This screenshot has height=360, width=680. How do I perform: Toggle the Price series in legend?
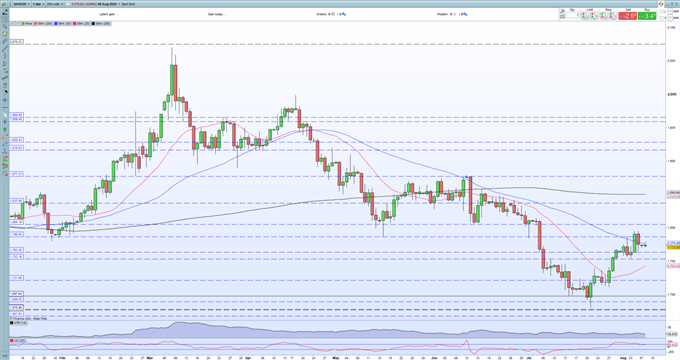(x=27, y=23)
